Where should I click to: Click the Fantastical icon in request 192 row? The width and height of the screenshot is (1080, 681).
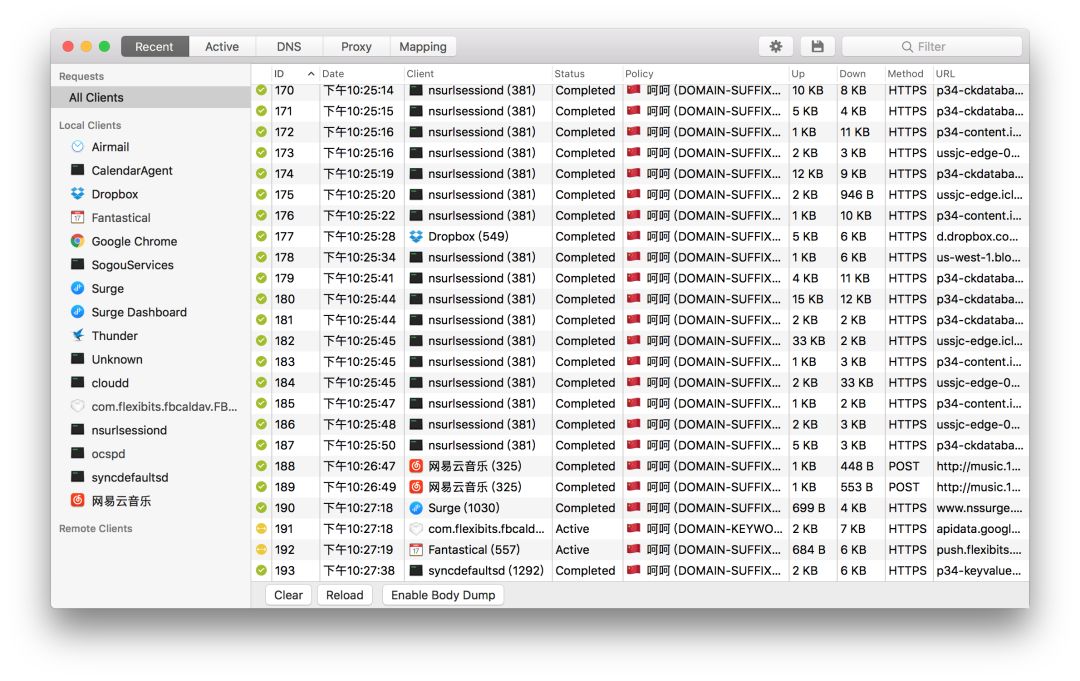point(416,549)
